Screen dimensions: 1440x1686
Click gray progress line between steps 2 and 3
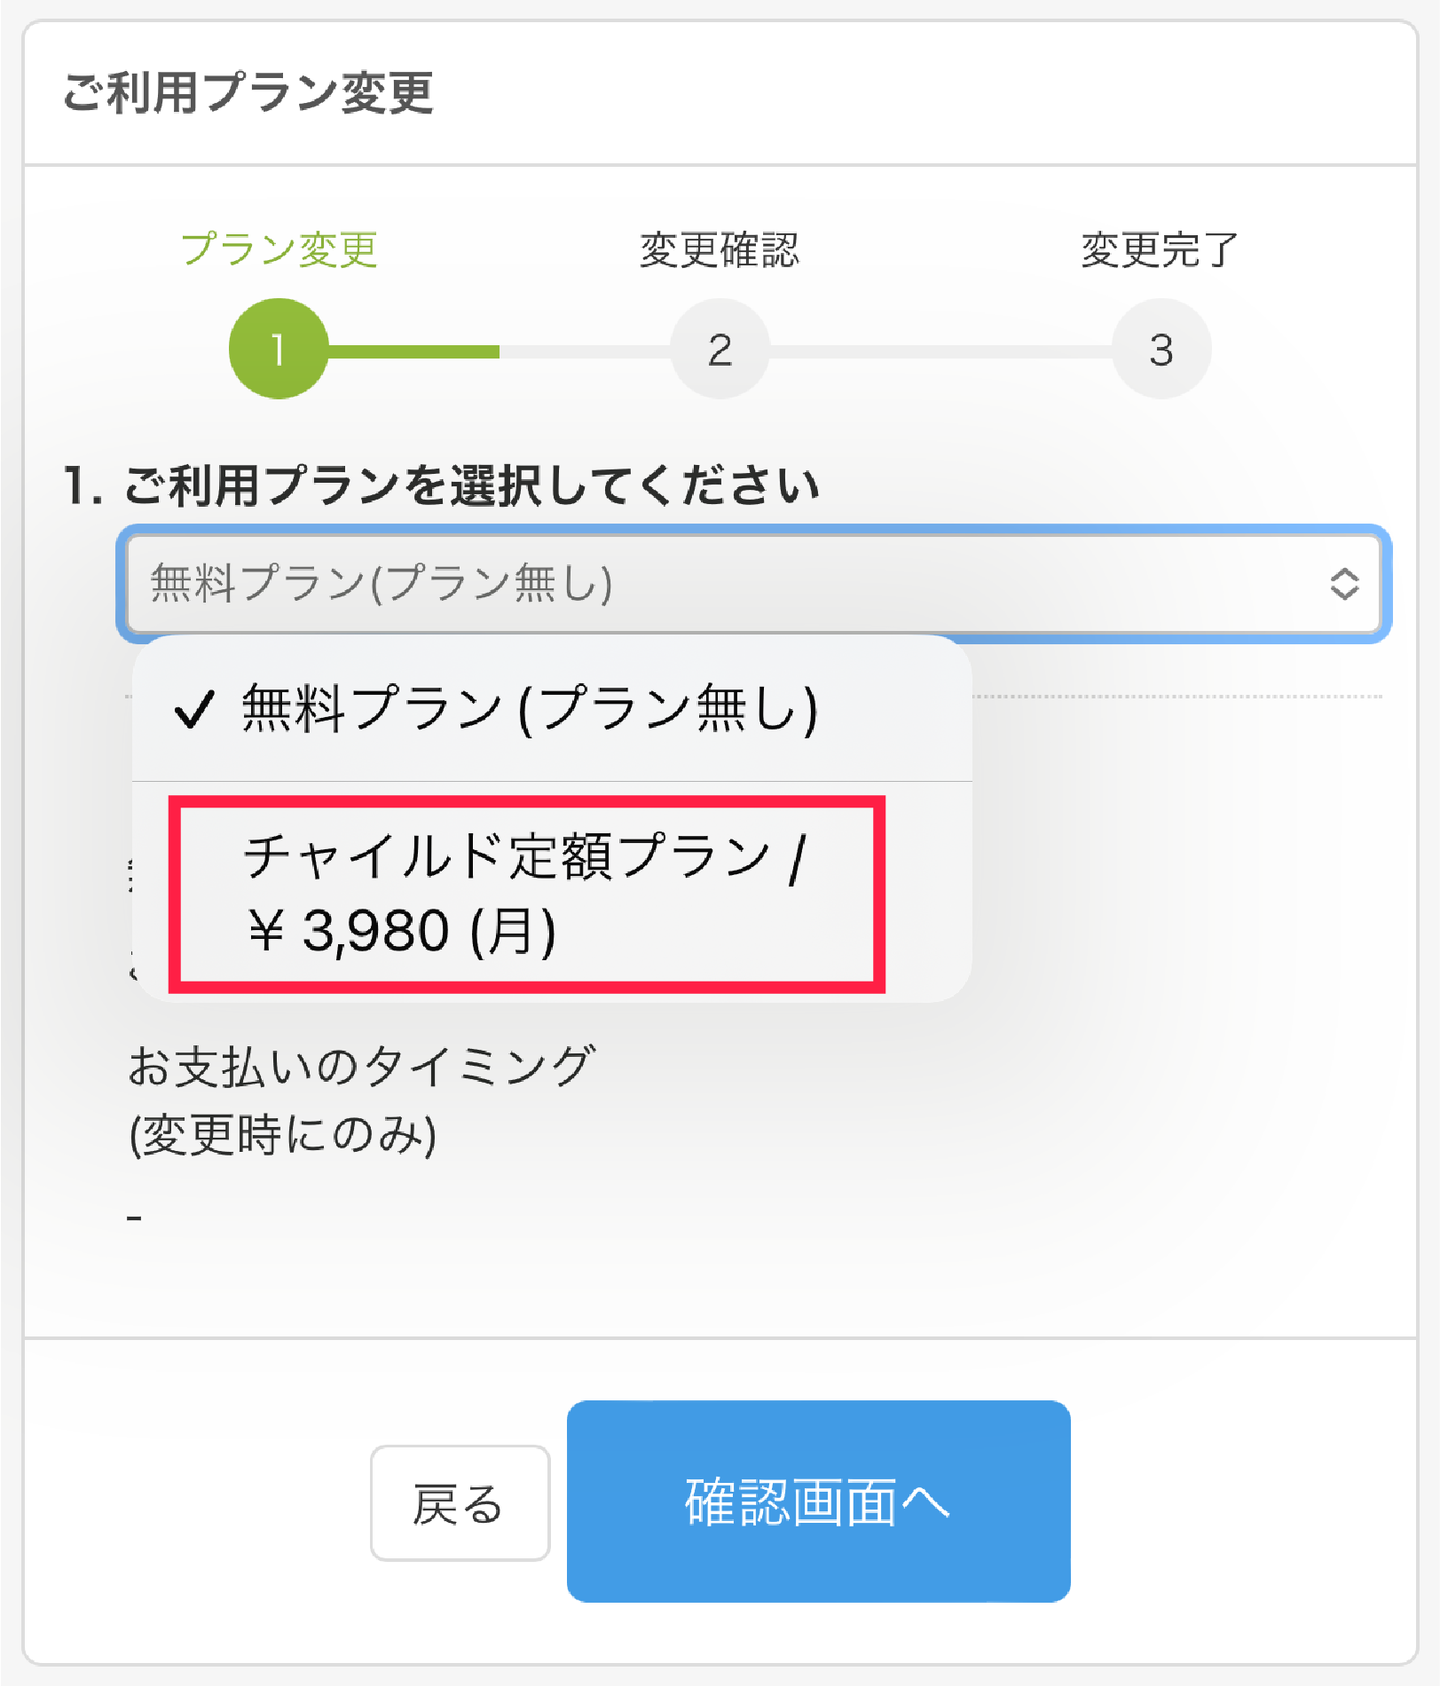coord(940,351)
